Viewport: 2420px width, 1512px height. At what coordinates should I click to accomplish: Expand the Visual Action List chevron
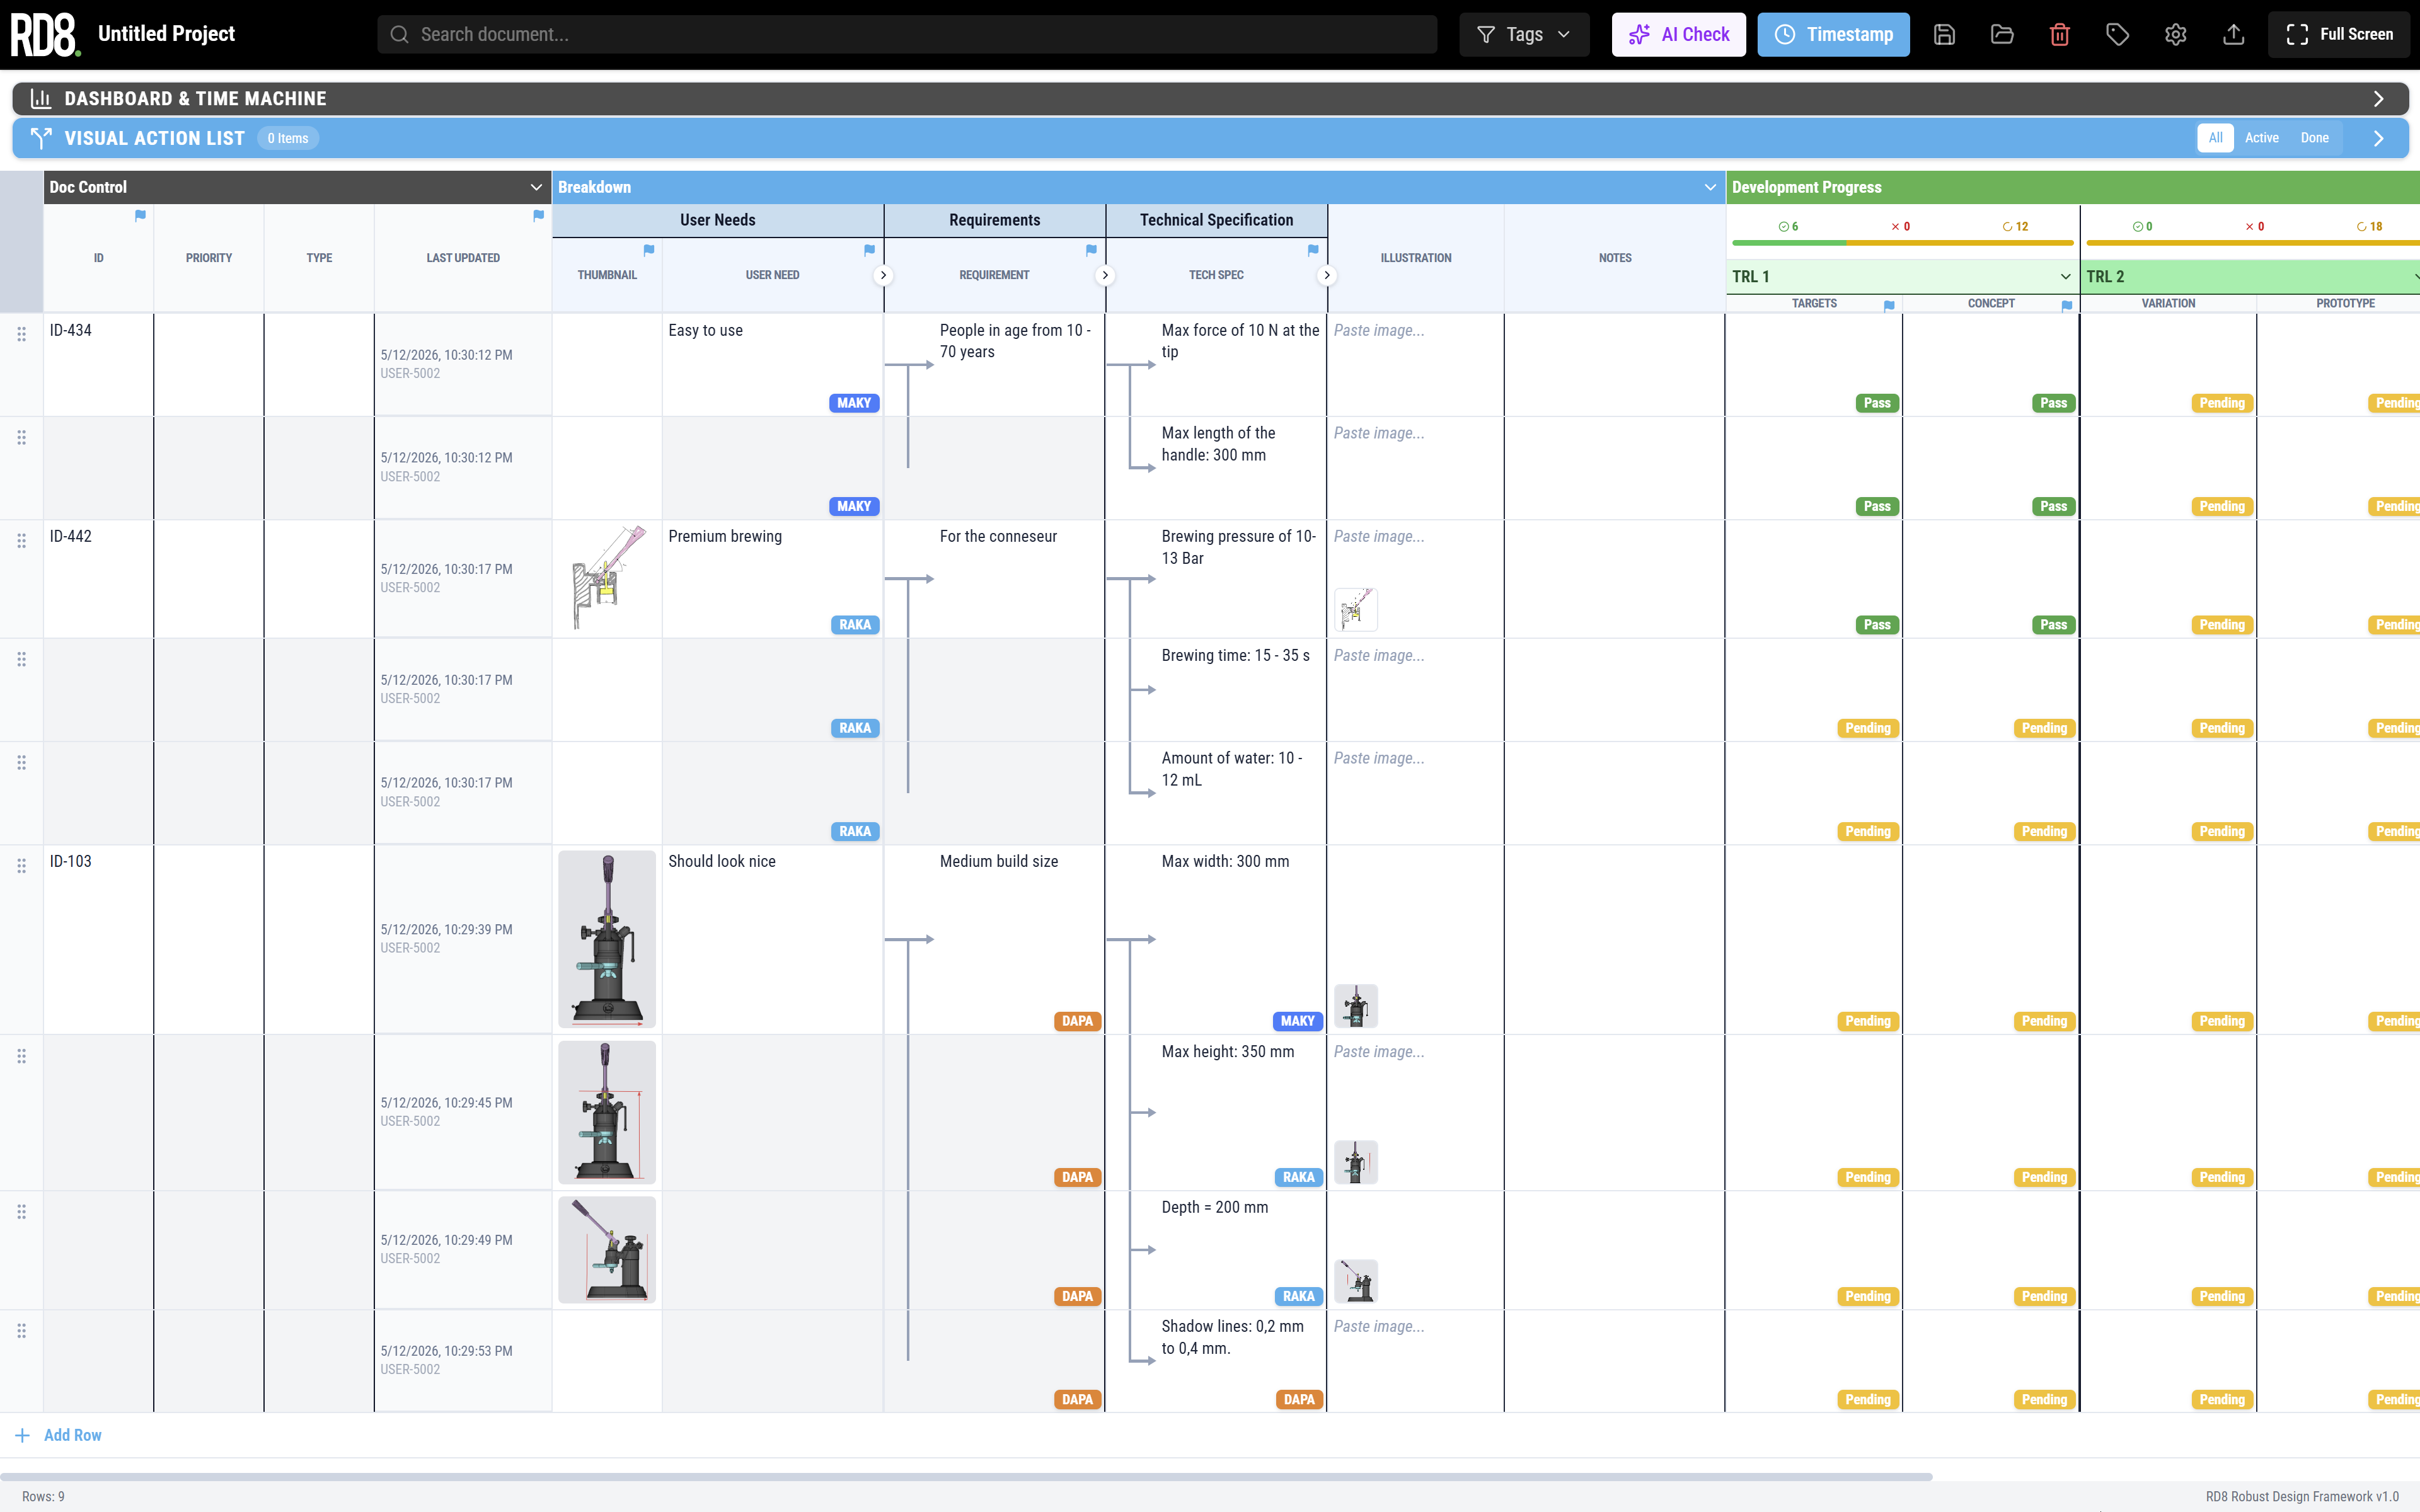(x=2379, y=138)
